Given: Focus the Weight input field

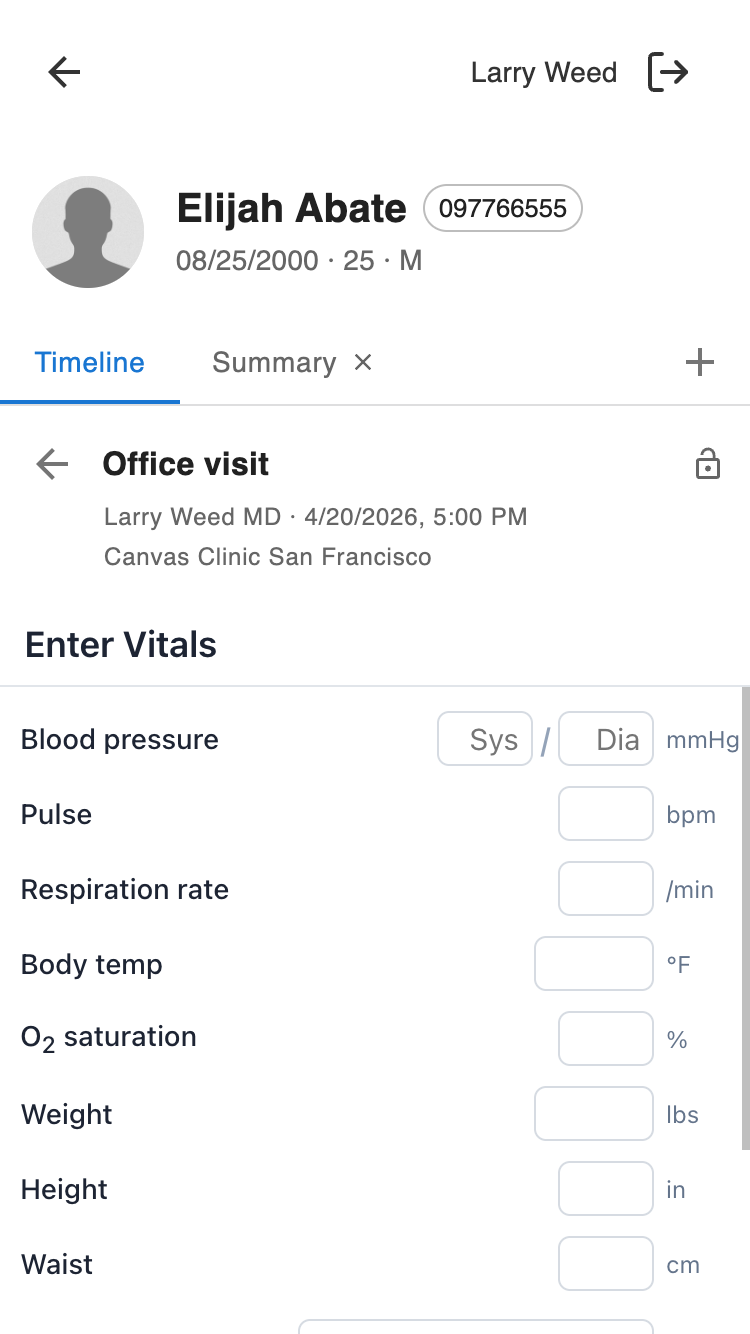Looking at the screenshot, I should (x=594, y=1114).
